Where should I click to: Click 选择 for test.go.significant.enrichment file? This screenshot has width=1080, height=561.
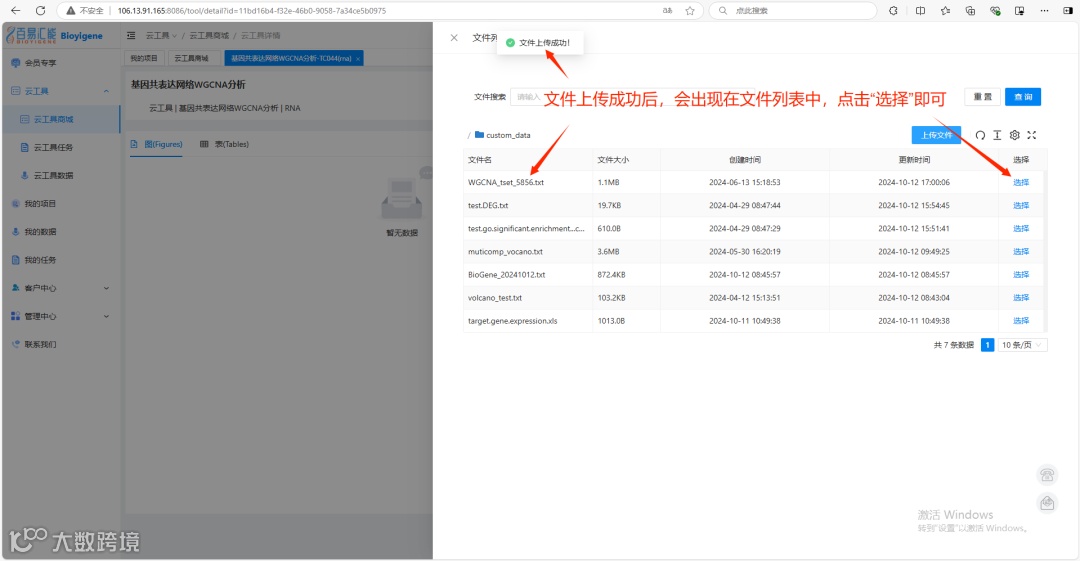pyautogui.click(x=1021, y=228)
